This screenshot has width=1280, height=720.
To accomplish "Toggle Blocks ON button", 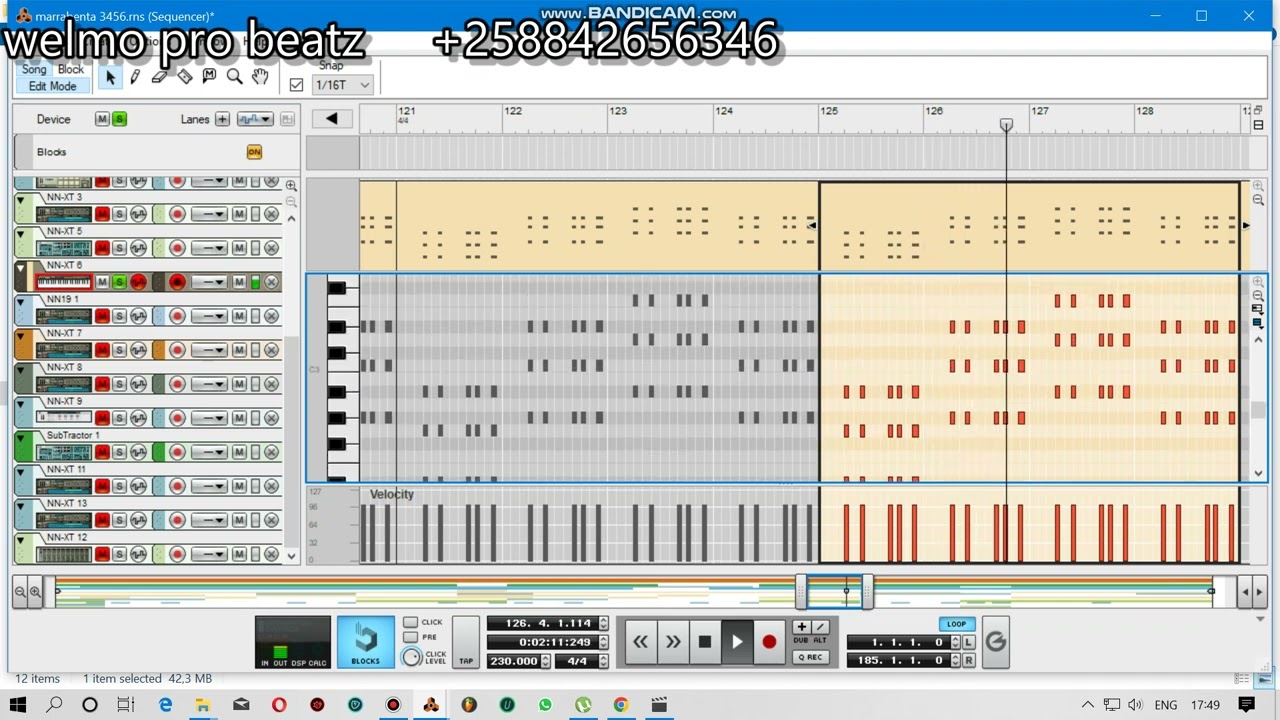I will click(x=254, y=152).
